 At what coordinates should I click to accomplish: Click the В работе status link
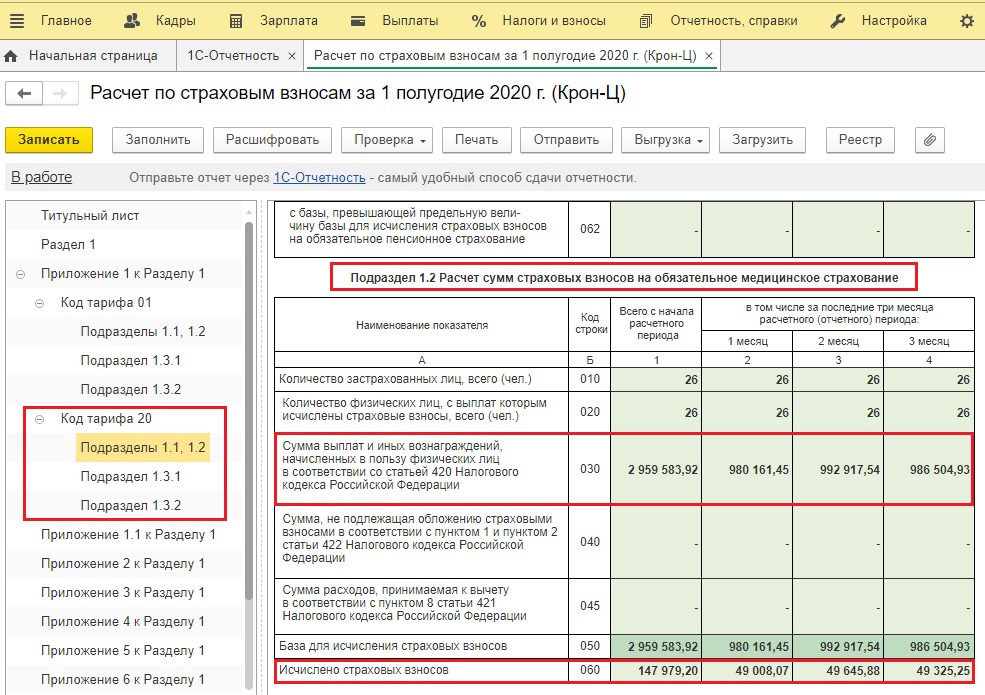pyautogui.click(x=41, y=177)
